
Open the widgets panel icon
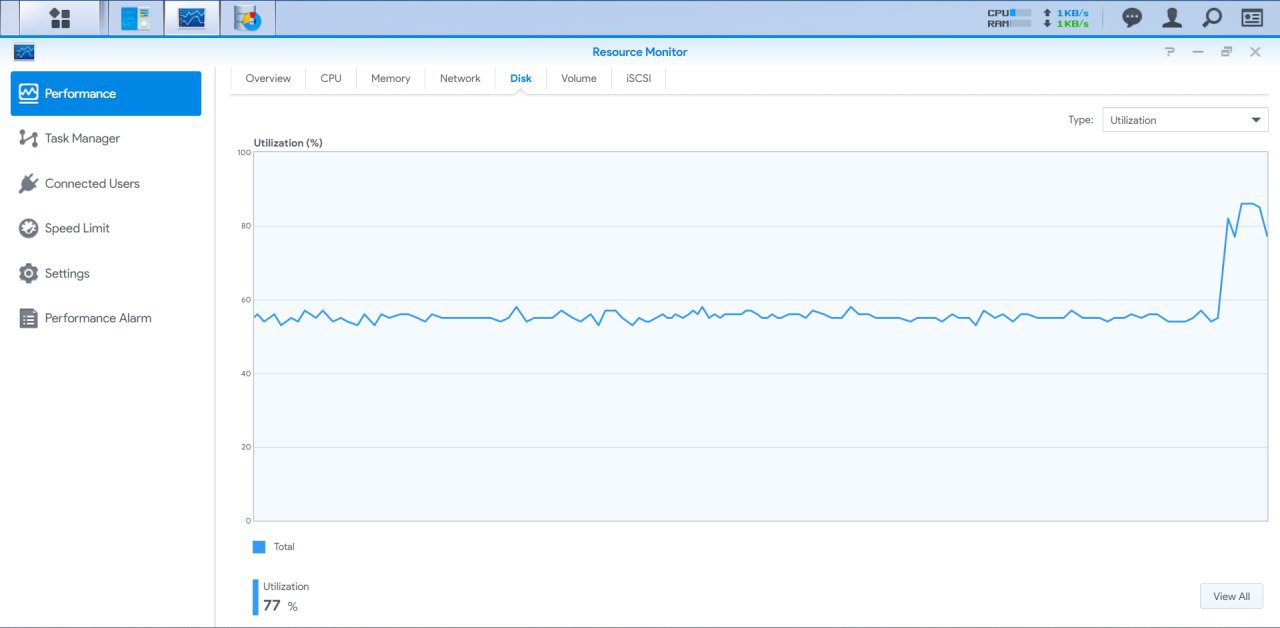click(x=1252, y=18)
